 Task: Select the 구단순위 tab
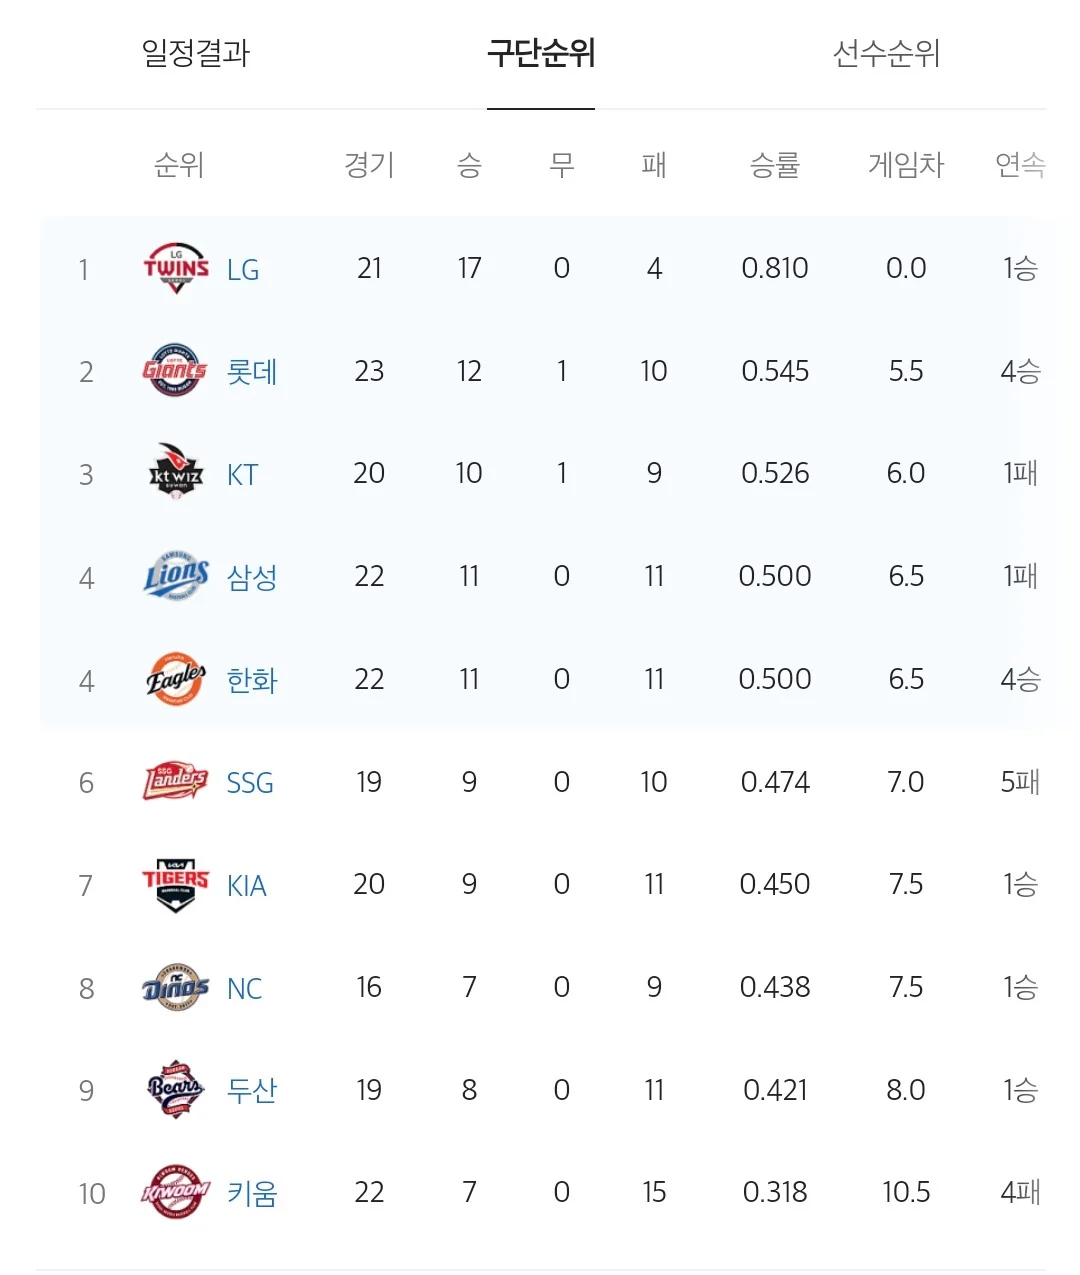coord(541,53)
